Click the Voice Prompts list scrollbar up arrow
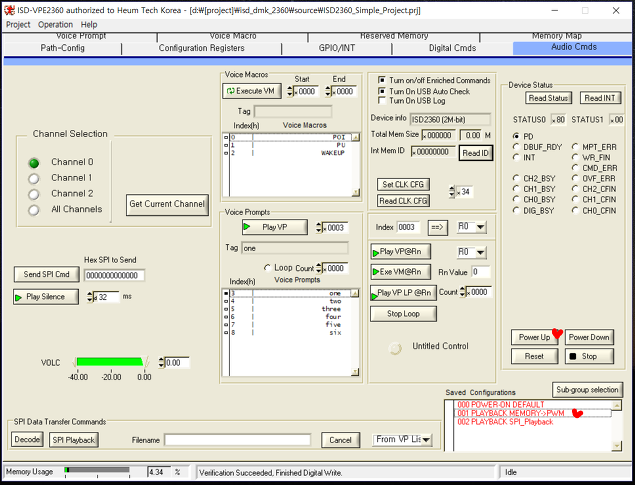The width and height of the screenshot is (635, 485). coord(355,293)
